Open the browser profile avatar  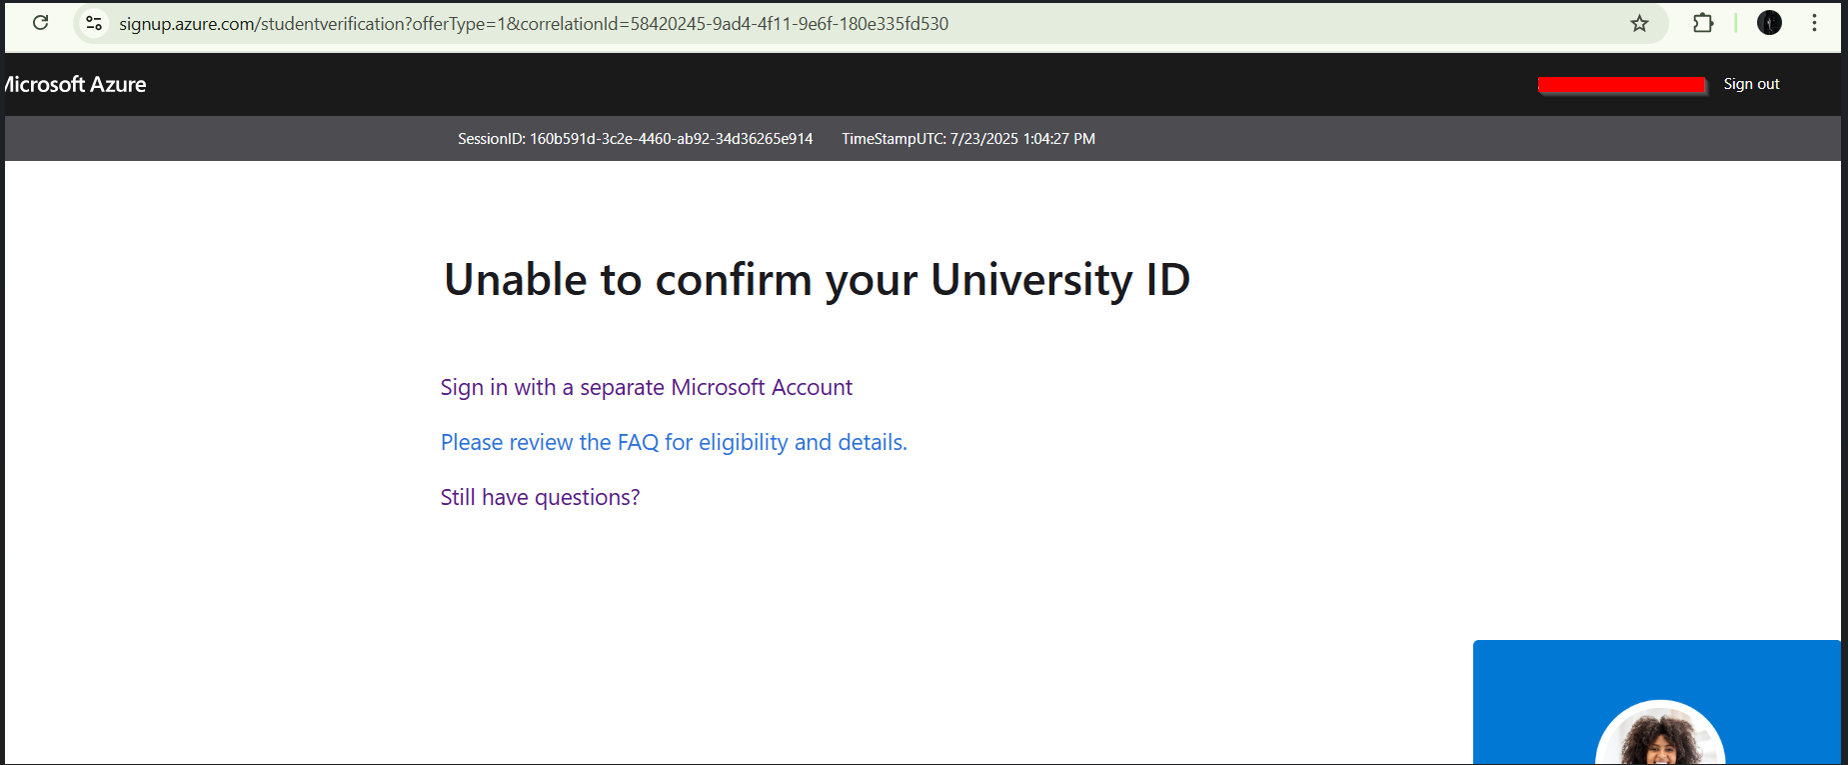click(x=1769, y=23)
